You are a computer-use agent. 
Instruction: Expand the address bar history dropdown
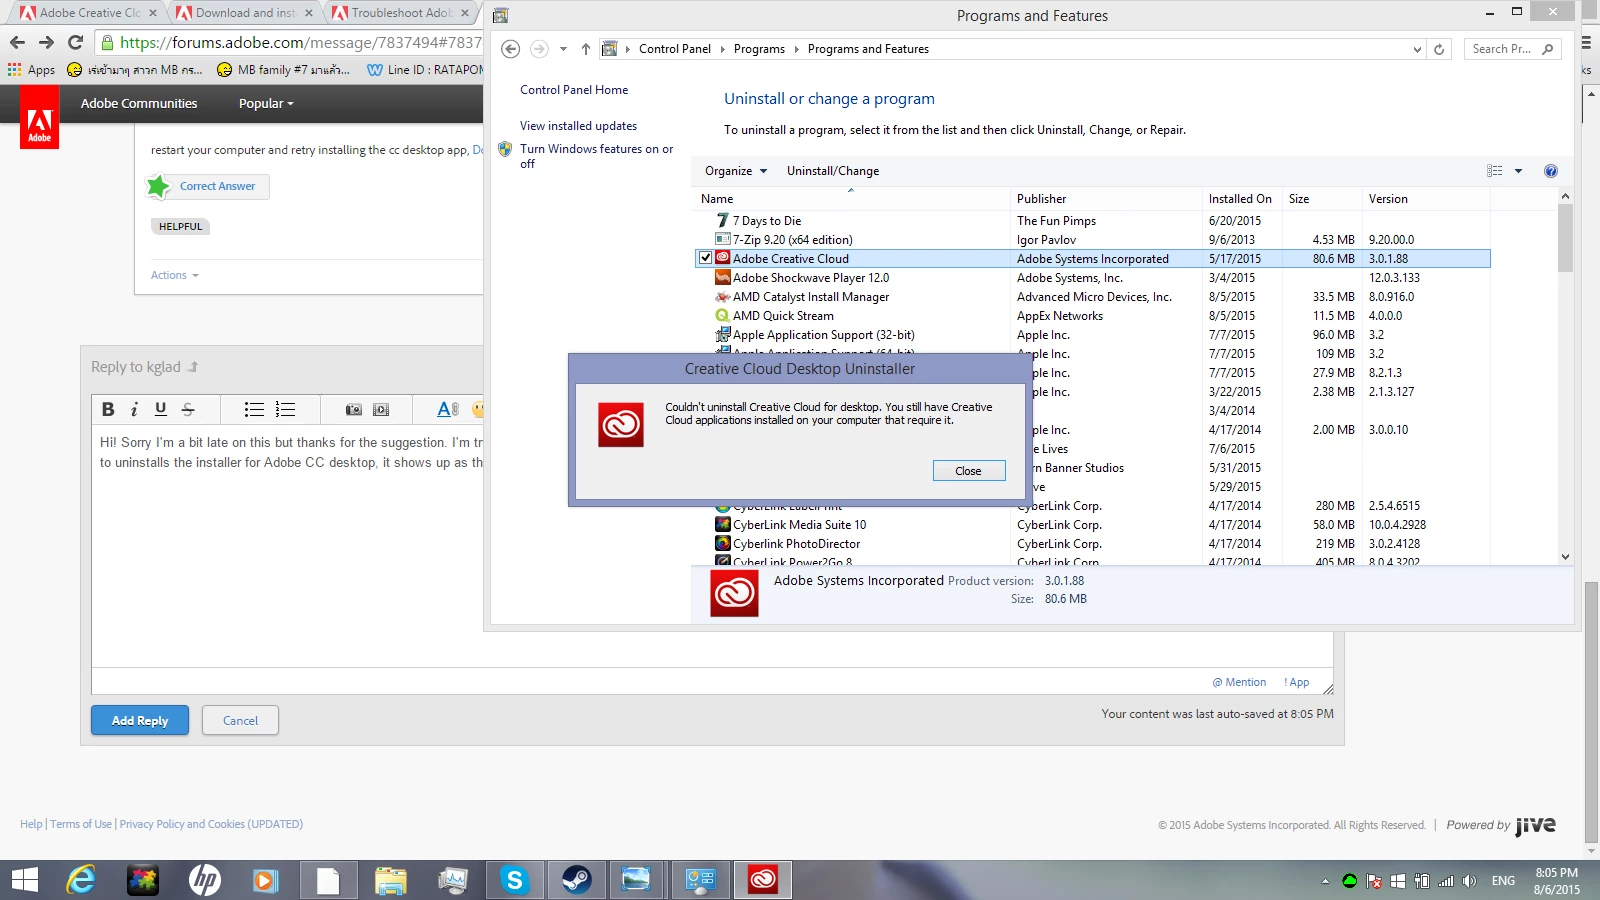[1417, 49]
